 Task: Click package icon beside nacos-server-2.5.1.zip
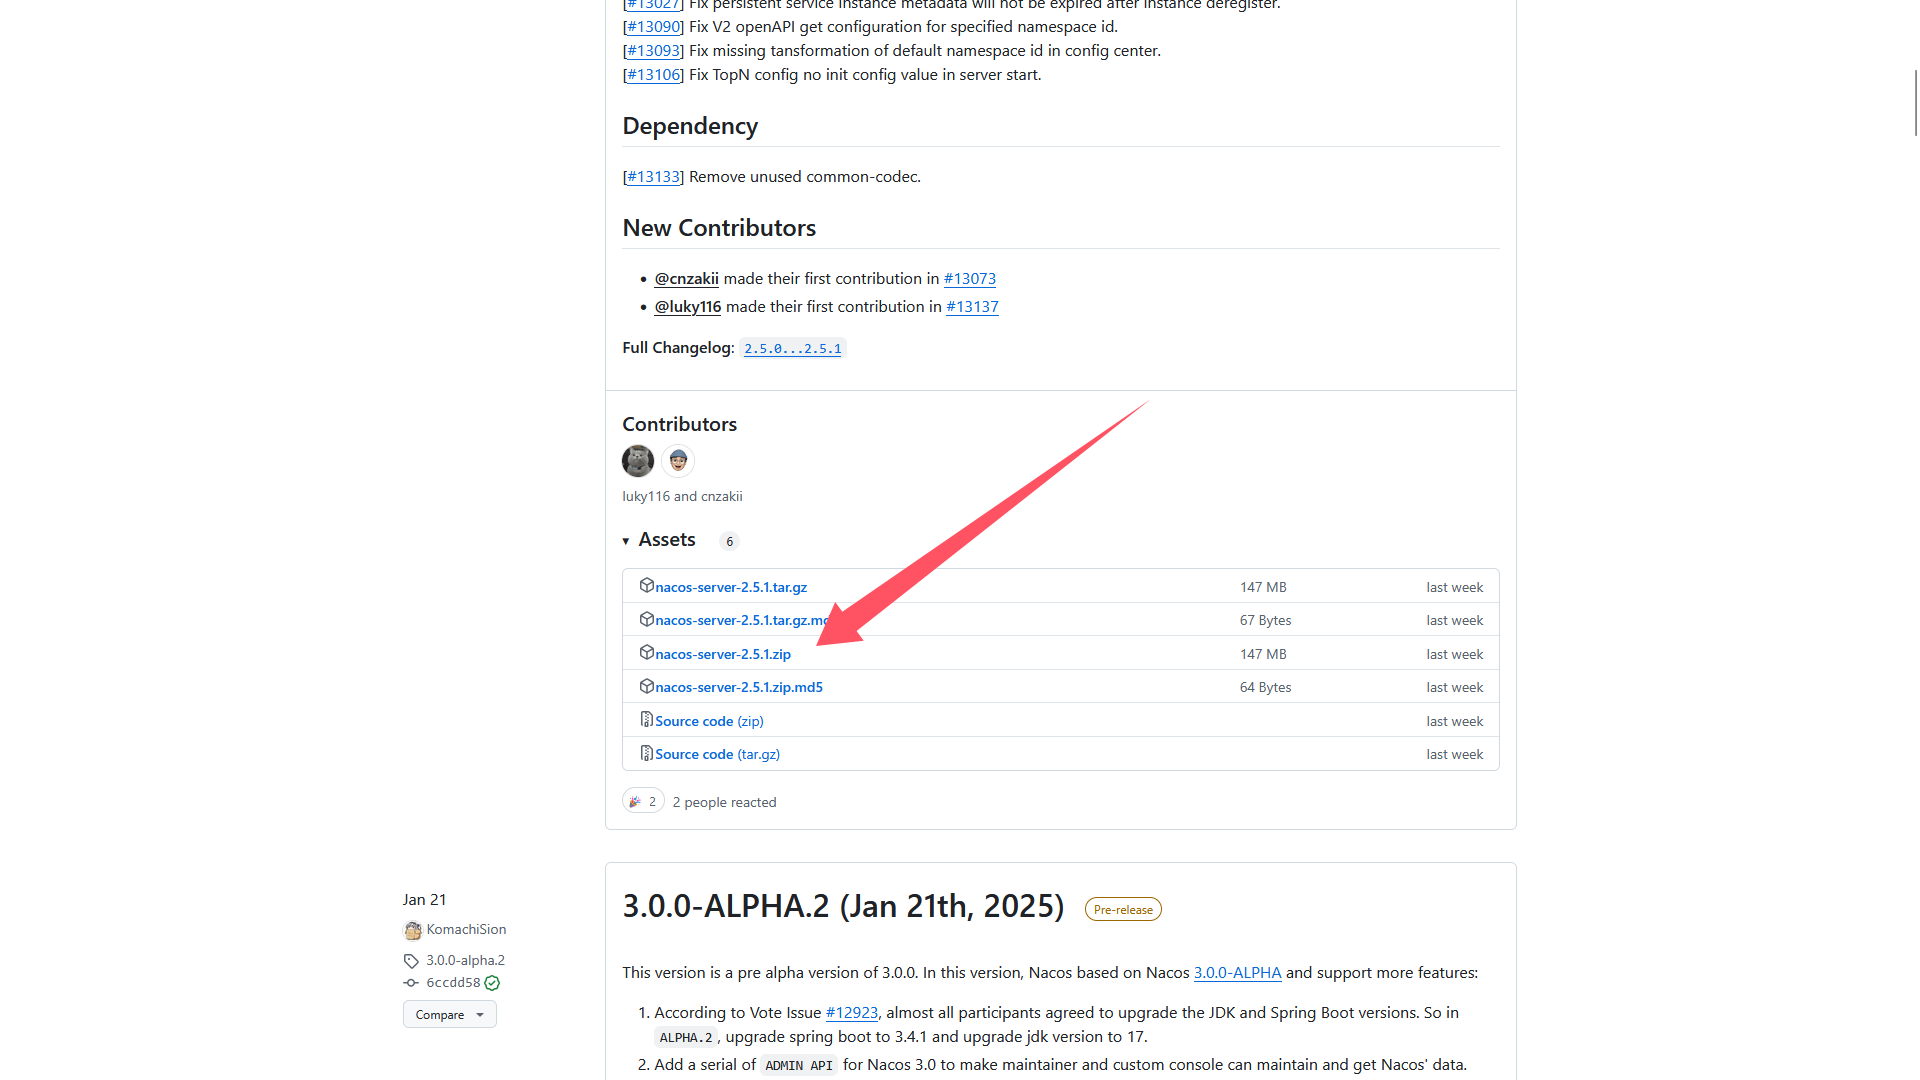646,653
